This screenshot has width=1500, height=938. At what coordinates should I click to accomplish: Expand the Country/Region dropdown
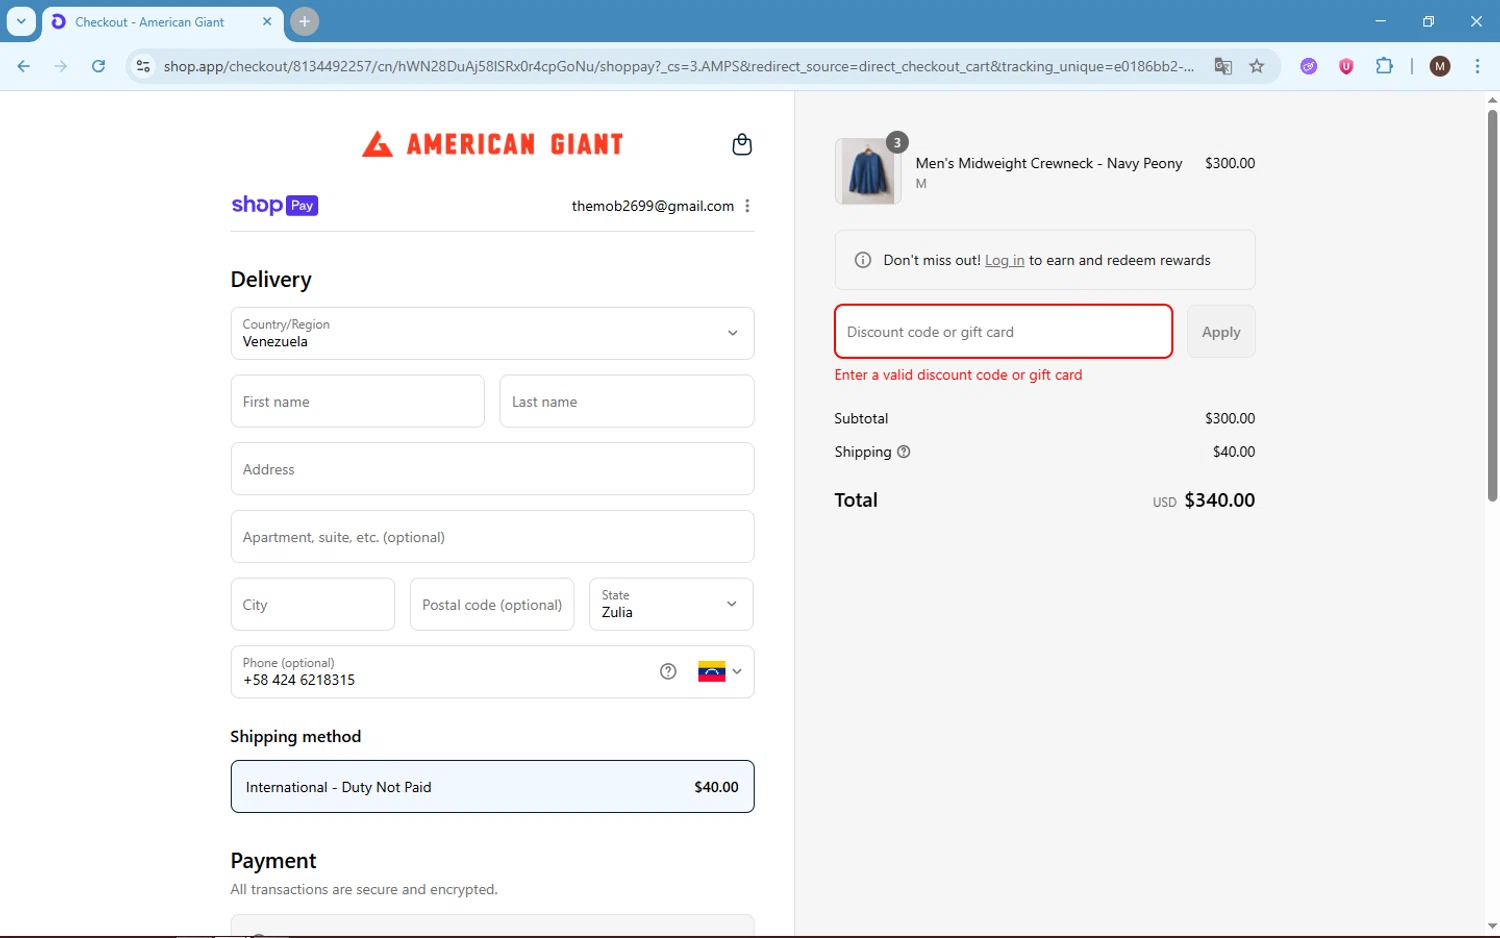pos(492,333)
